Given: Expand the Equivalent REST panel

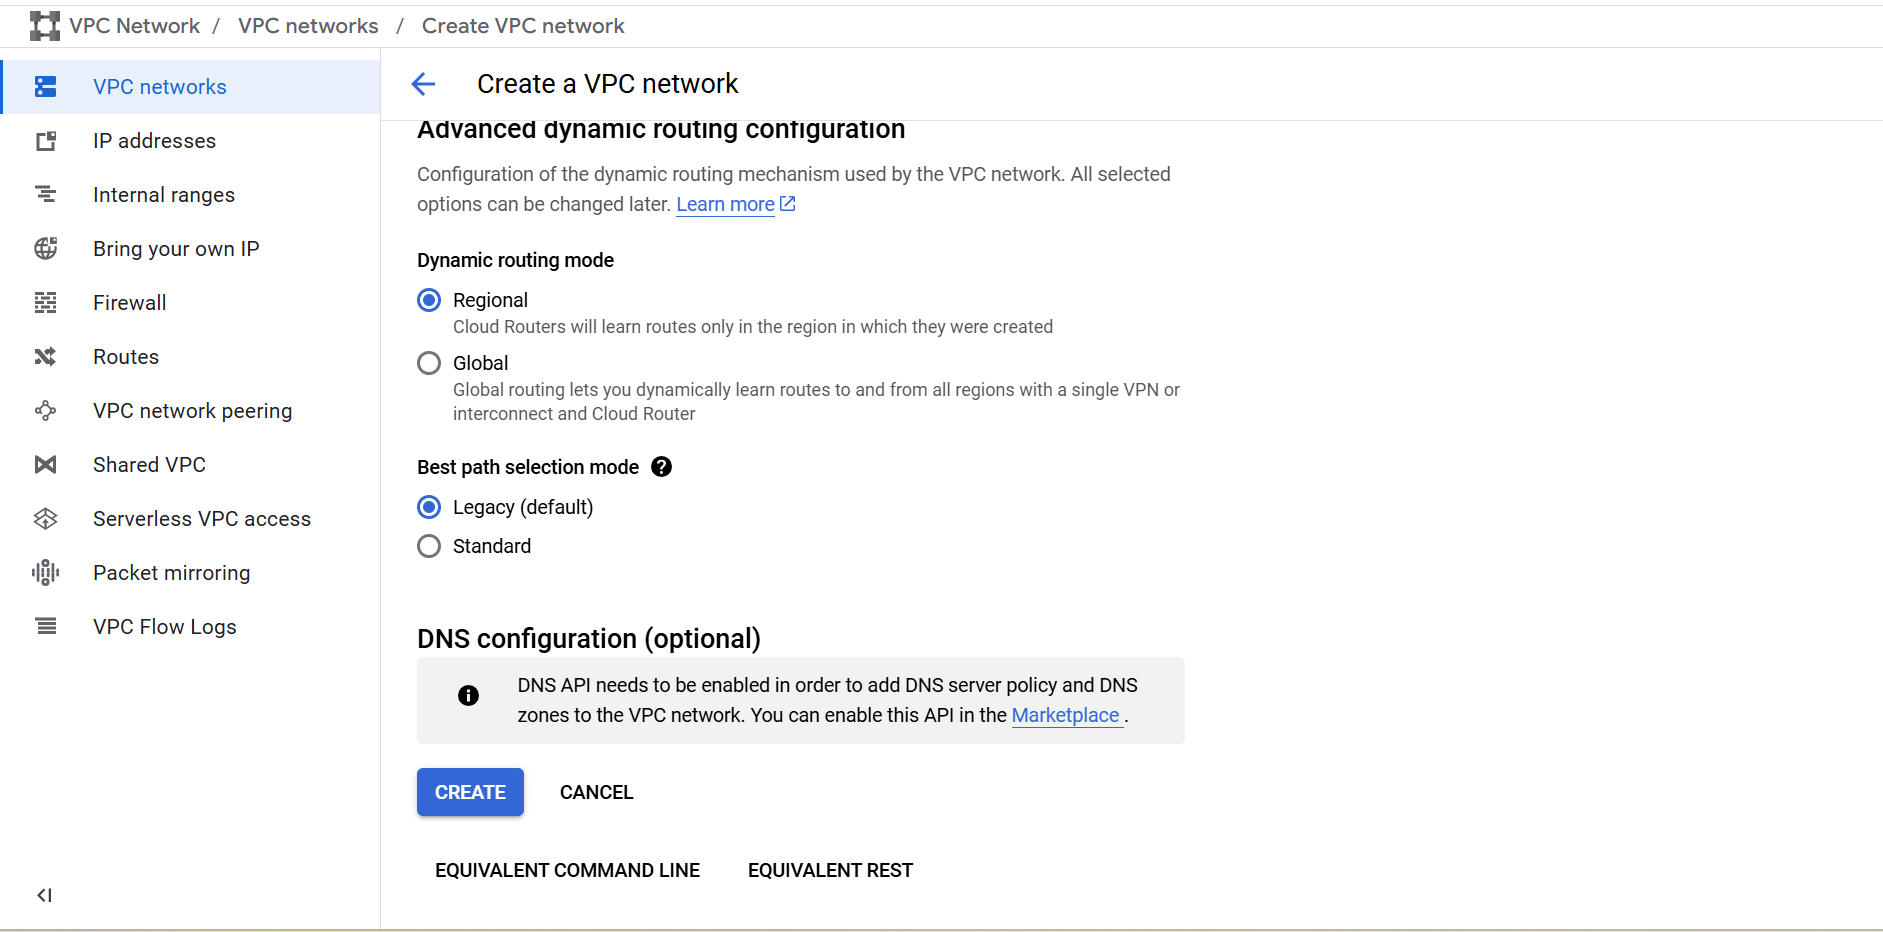Looking at the screenshot, I should point(830,870).
